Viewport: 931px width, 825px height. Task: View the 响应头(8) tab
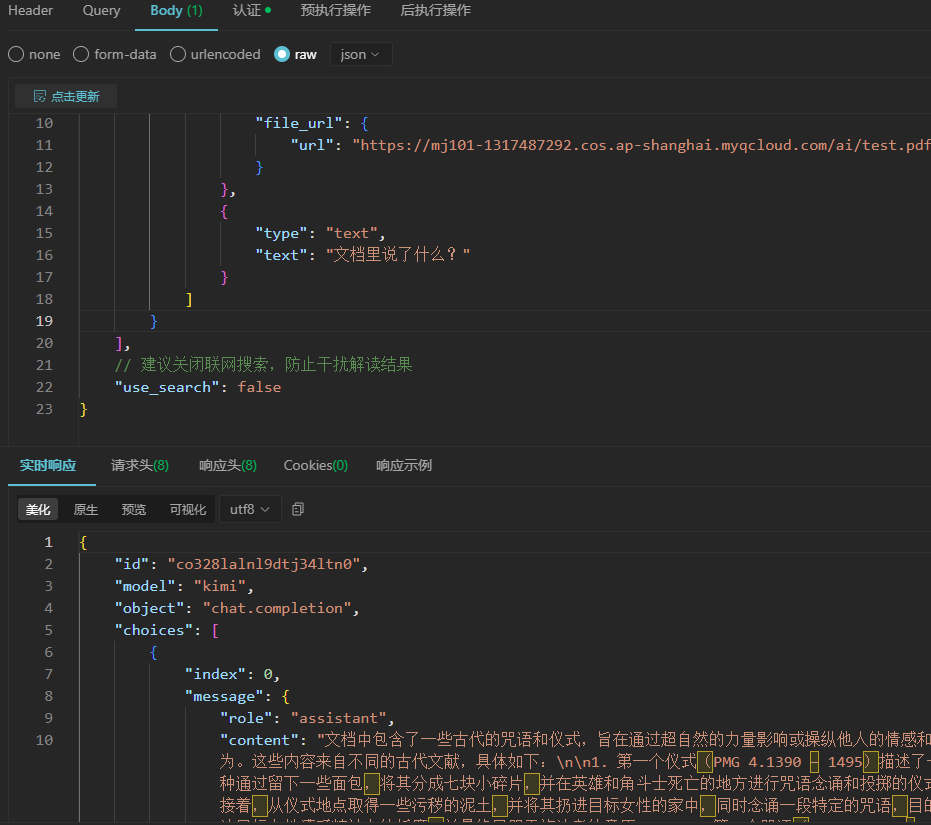(x=228, y=465)
